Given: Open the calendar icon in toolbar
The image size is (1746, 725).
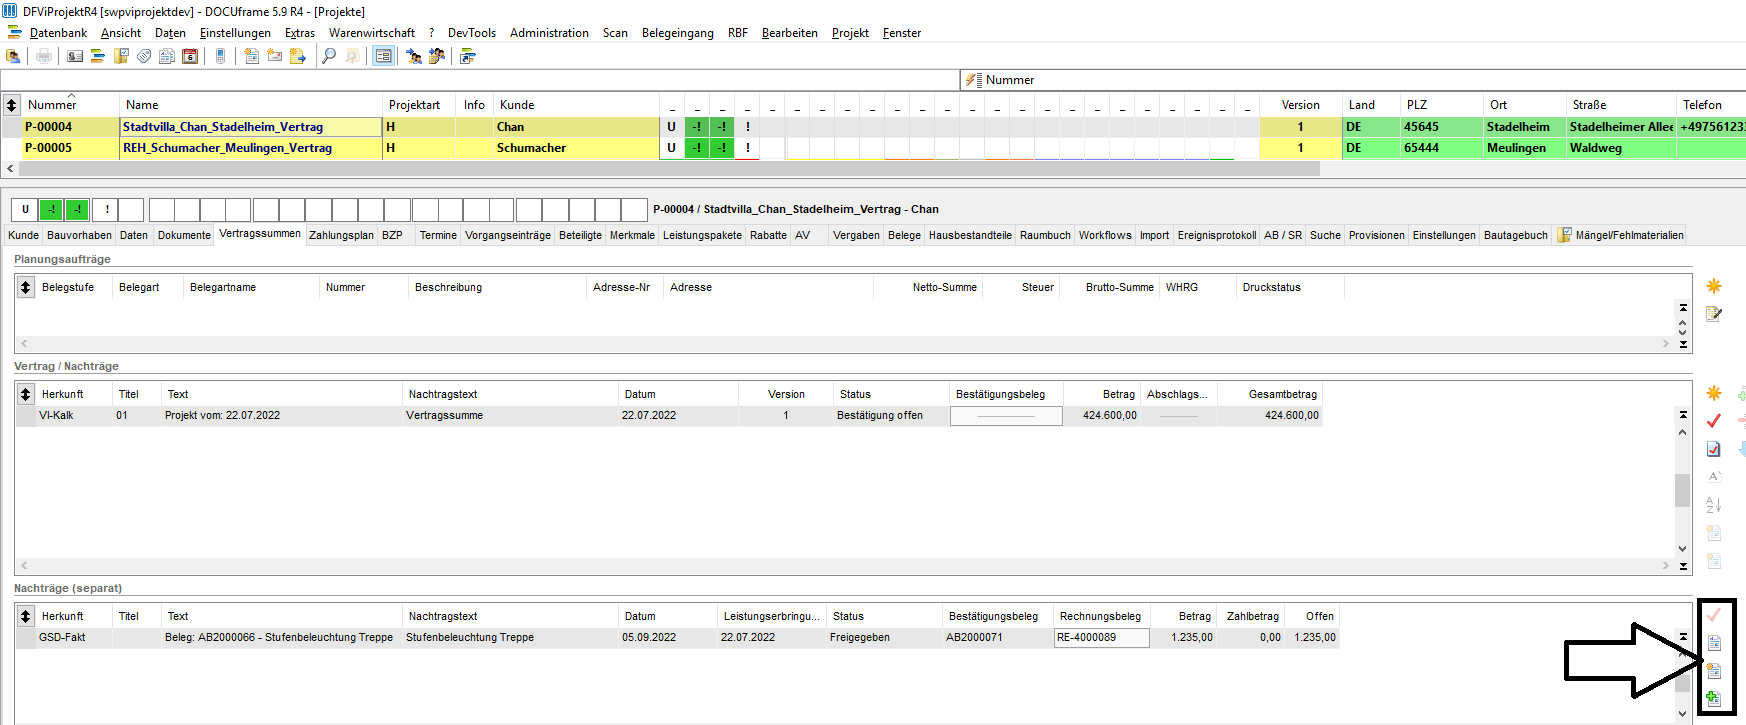Looking at the screenshot, I should [190, 57].
